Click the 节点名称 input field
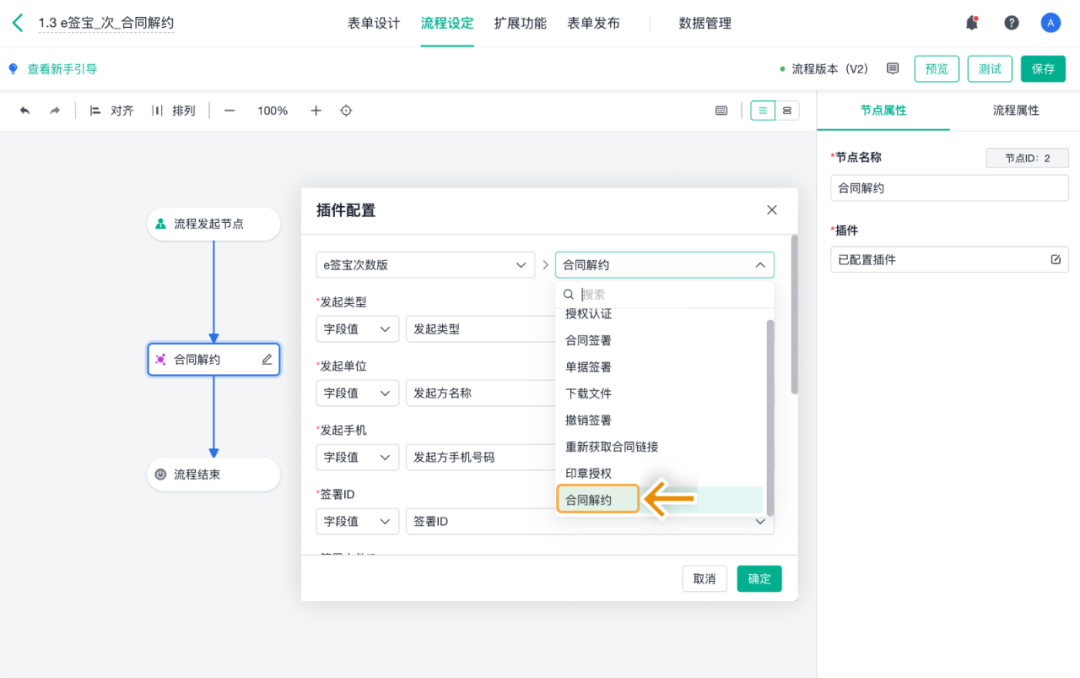1080x678 pixels. click(x=949, y=188)
